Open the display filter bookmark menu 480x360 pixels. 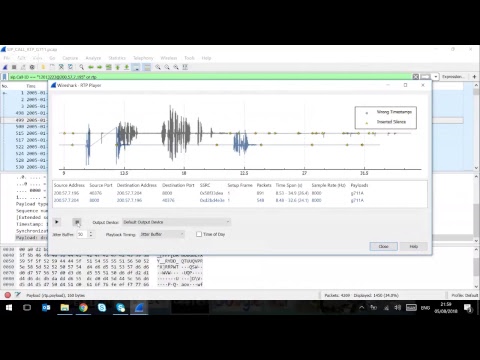click(x=4, y=77)
